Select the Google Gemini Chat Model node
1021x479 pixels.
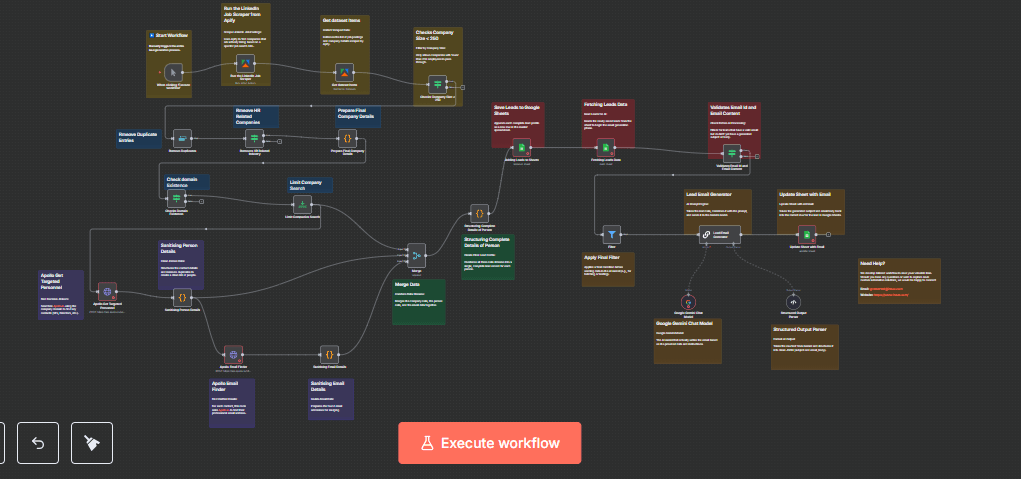click(688, 301)
